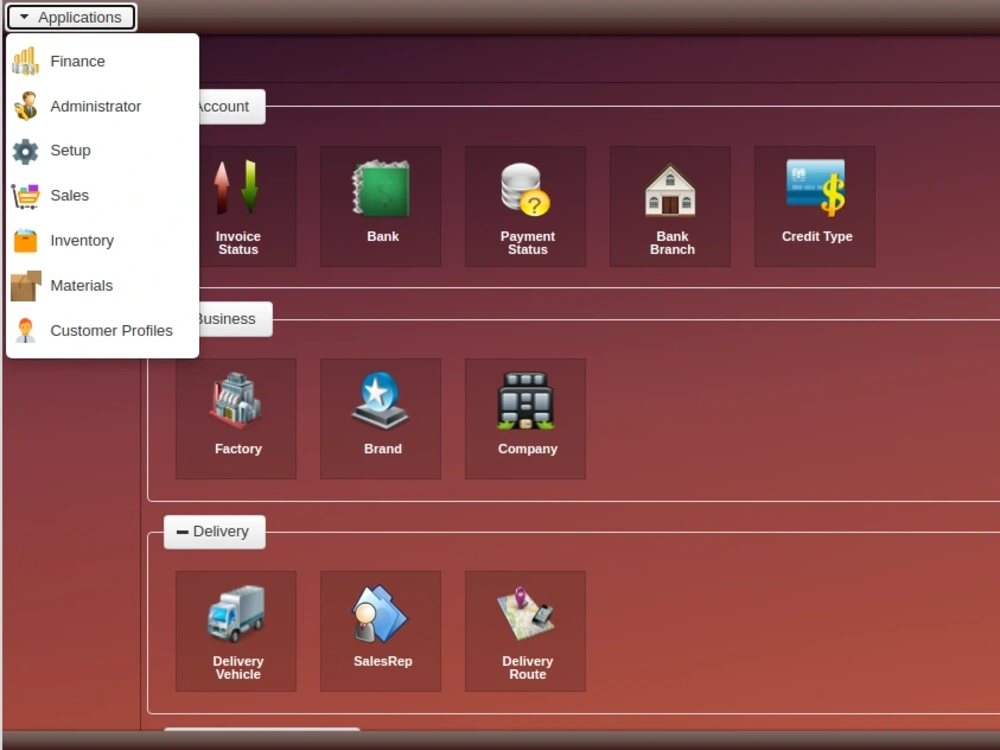
Task: Click the Credit Type label text
Action: click(x=817, y=237)
